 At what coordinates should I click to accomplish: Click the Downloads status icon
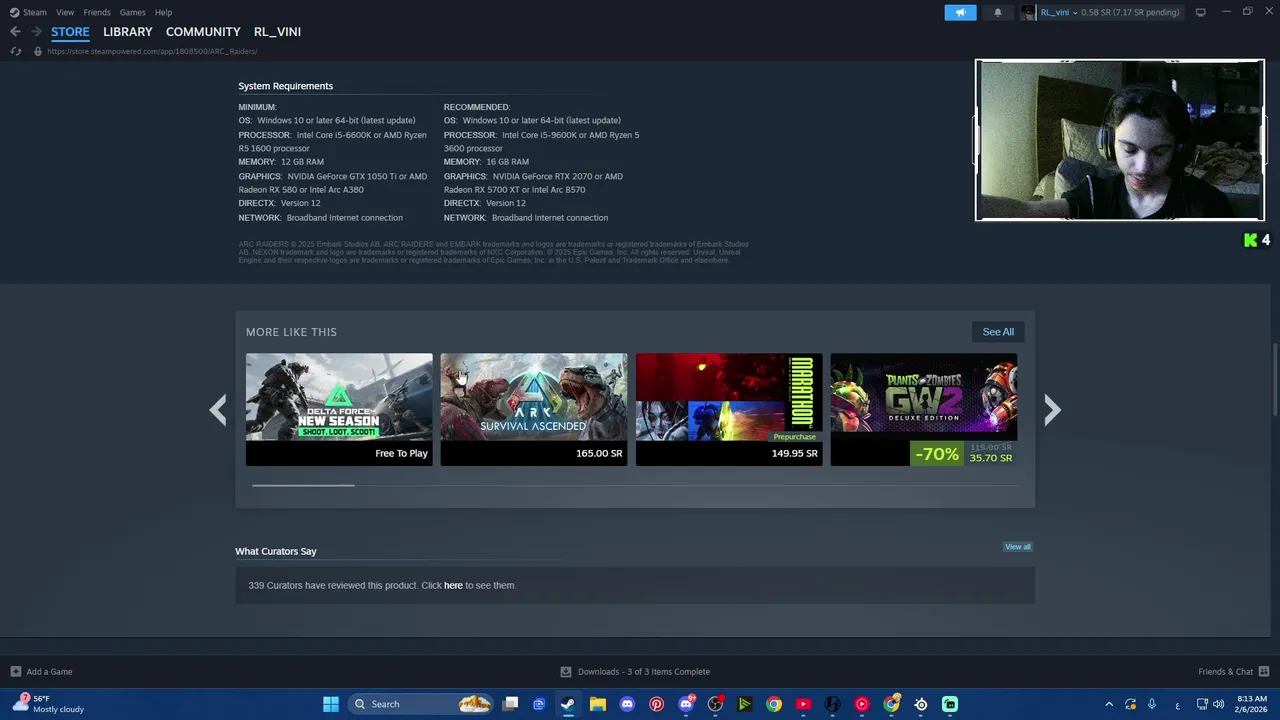566,671
